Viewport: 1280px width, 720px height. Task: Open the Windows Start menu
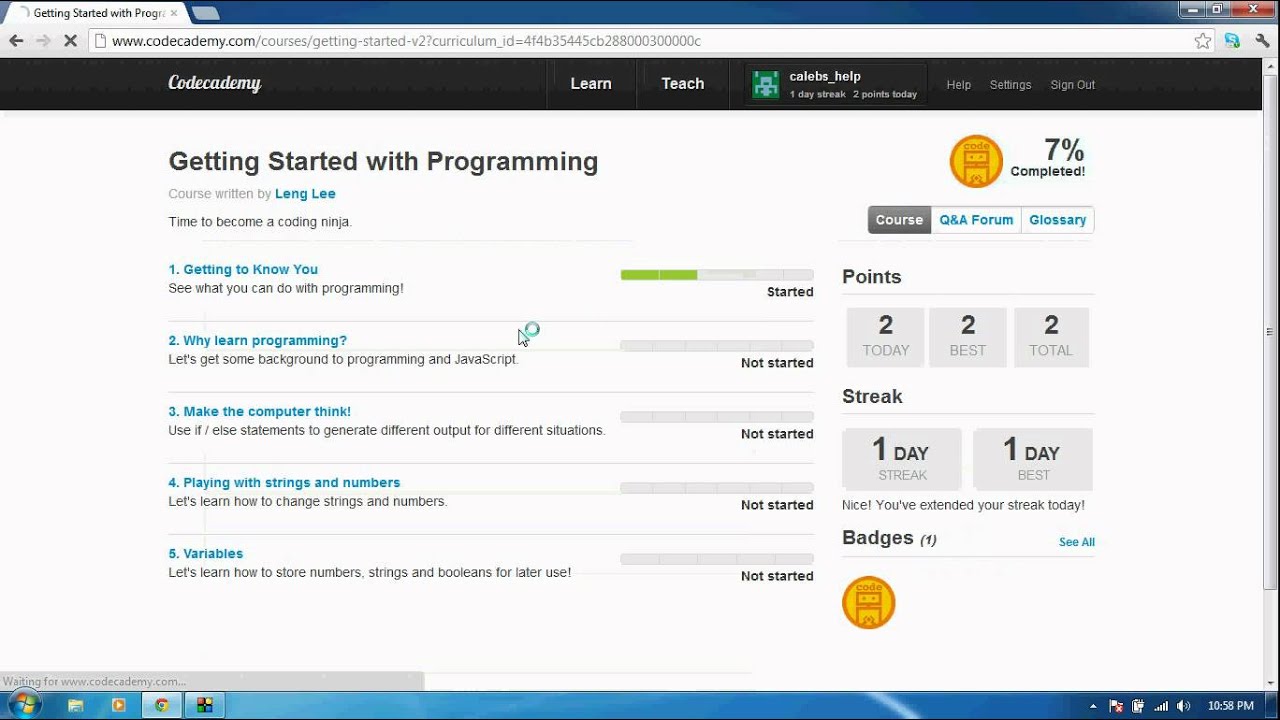pyautogui.click(x=24, y=705)
